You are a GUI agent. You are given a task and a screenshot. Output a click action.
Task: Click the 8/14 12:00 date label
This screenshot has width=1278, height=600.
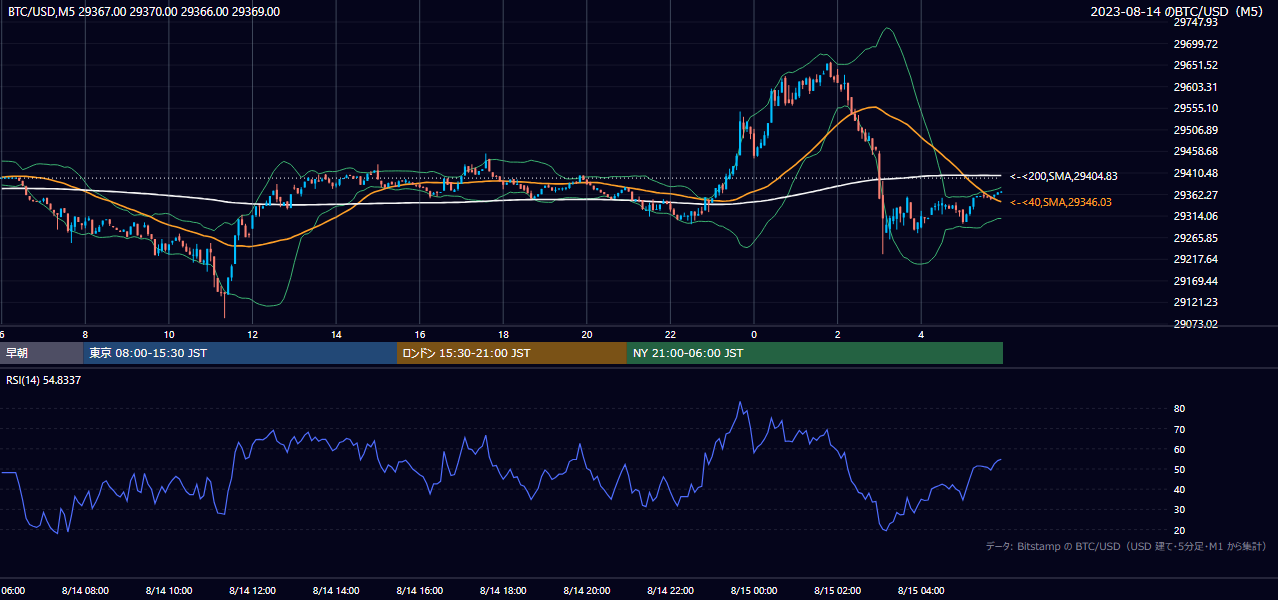tap(252, 591)
